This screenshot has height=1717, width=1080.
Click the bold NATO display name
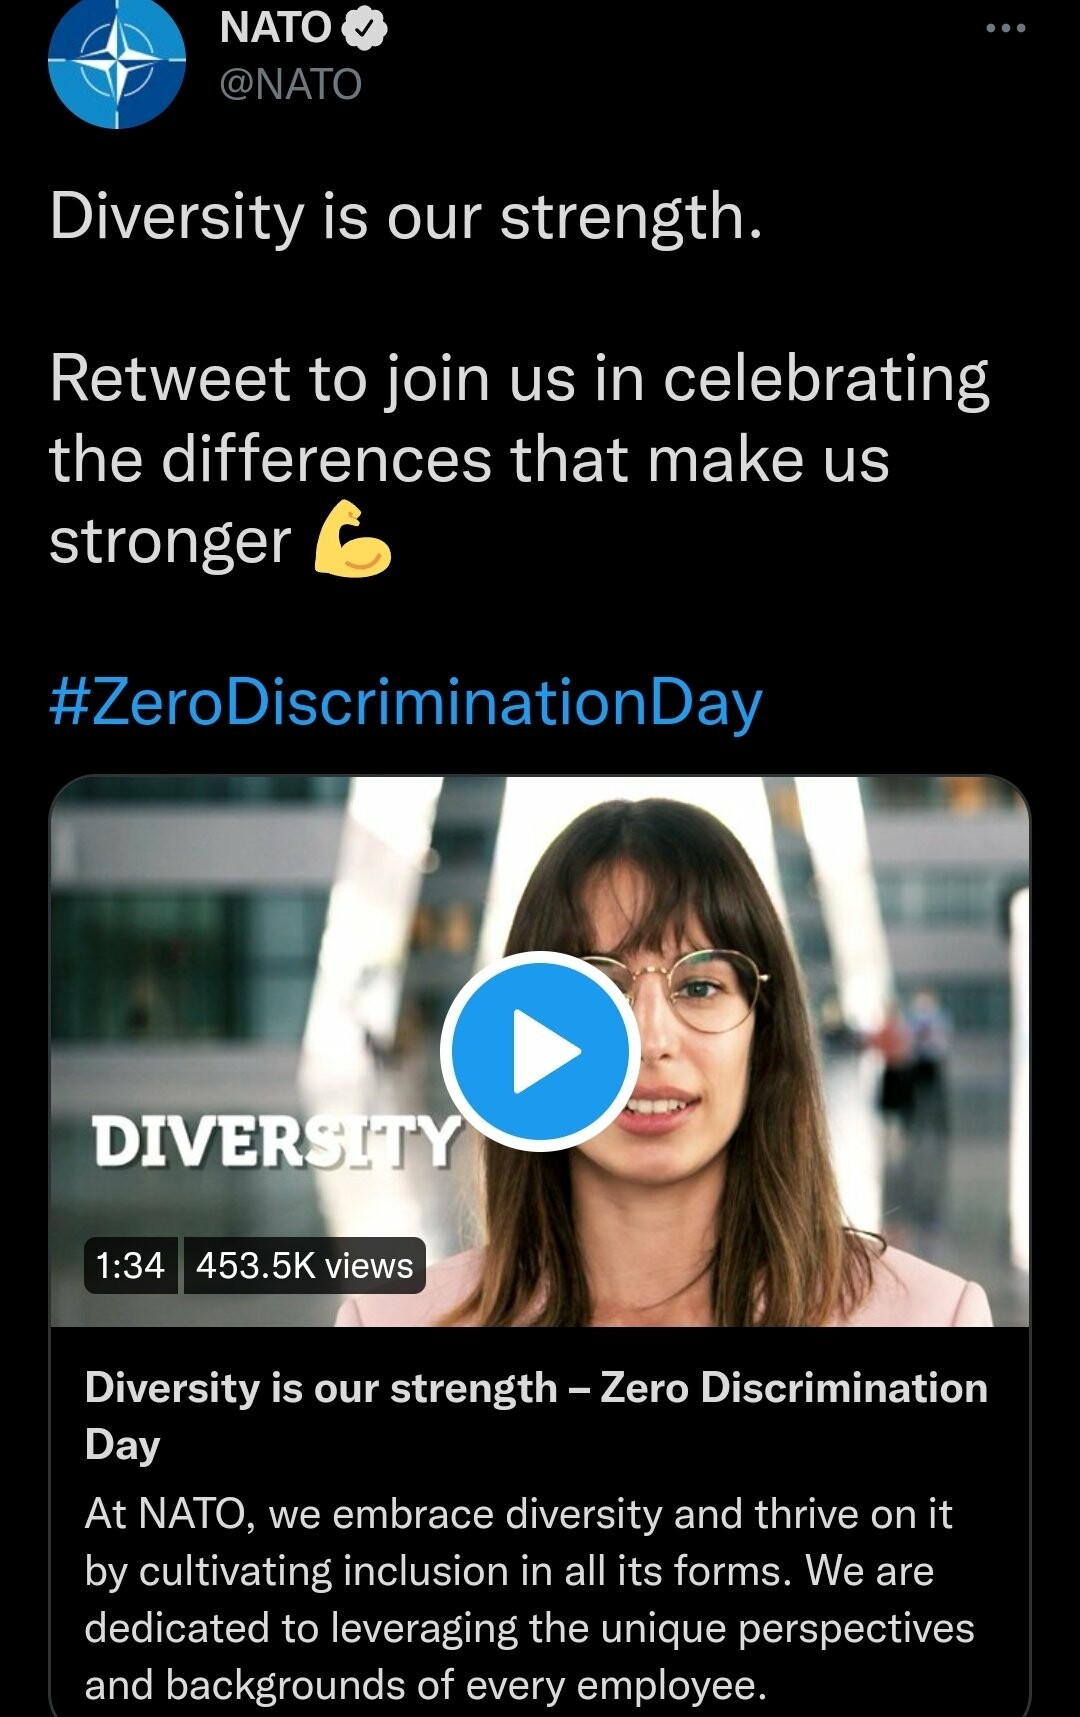275,28
